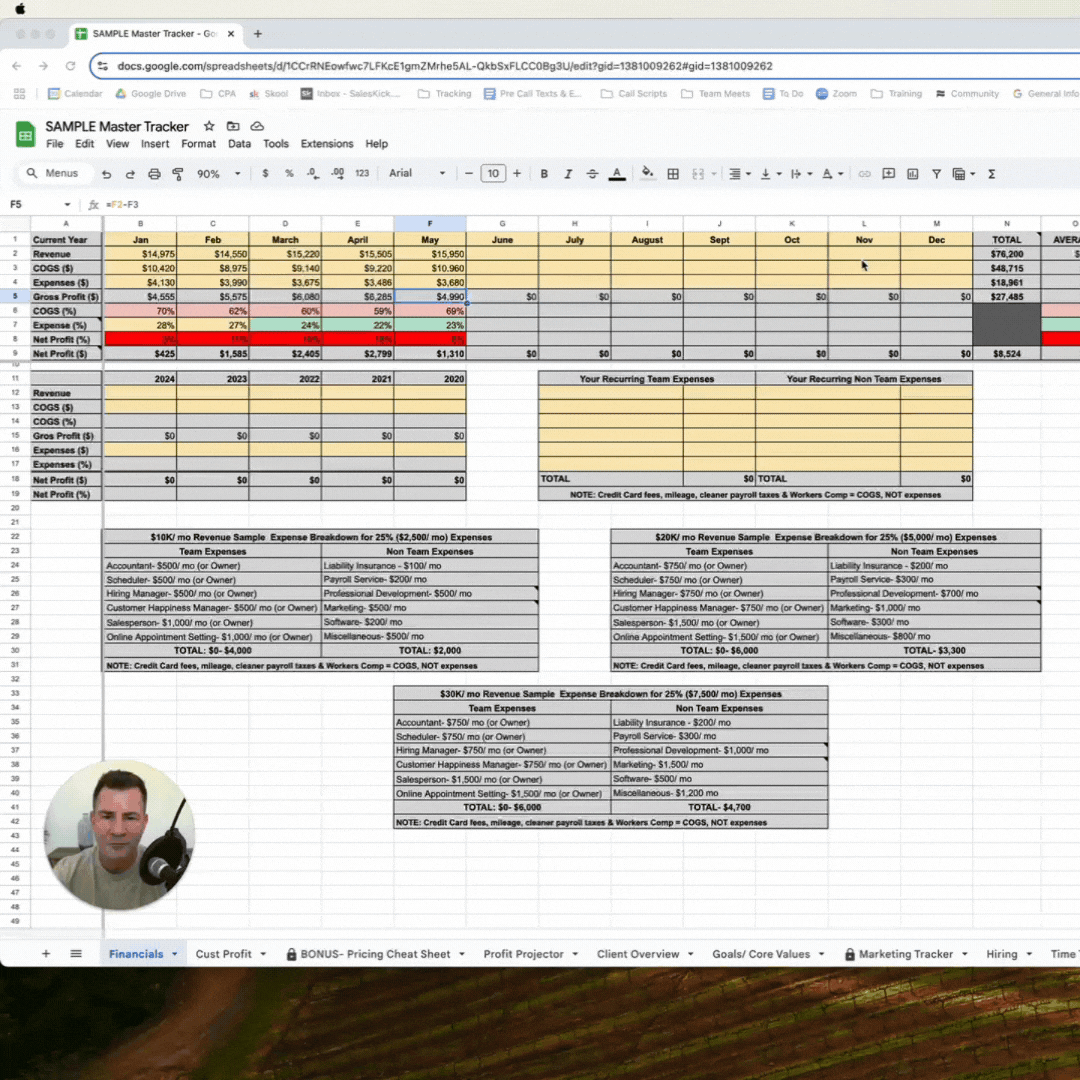1080x1080 pixels.
Task: Switch to the Profit Projector tab
Action: pyautogui.click(x=523, y=954)
